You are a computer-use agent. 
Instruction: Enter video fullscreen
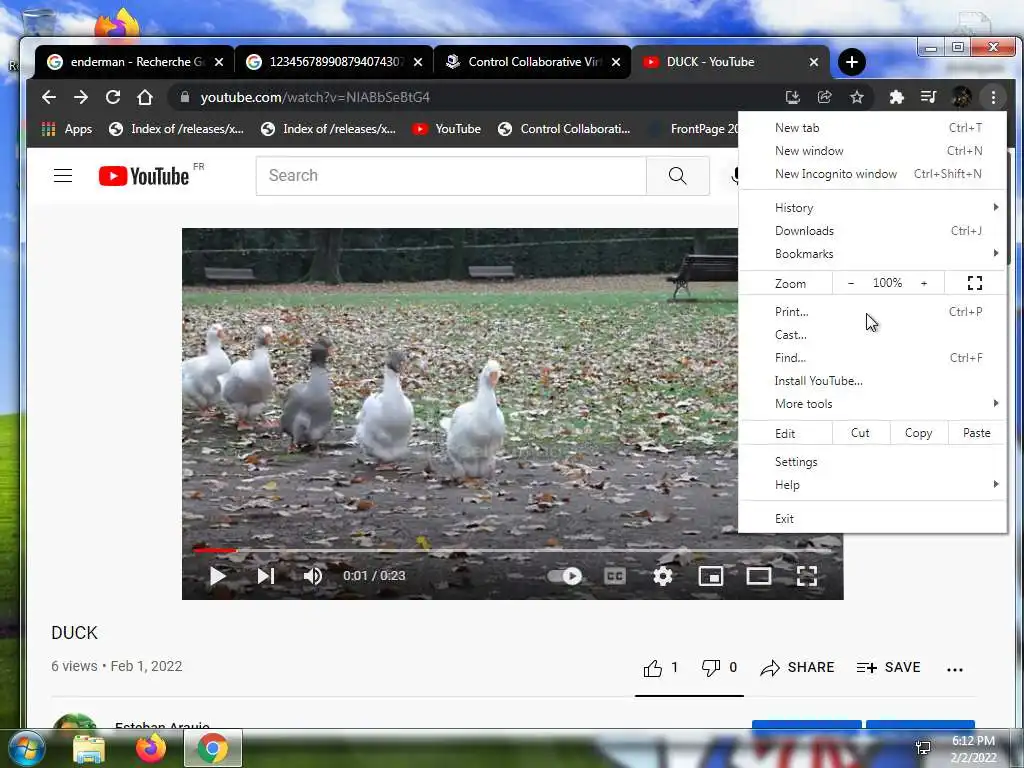click(x=807, y=576)
